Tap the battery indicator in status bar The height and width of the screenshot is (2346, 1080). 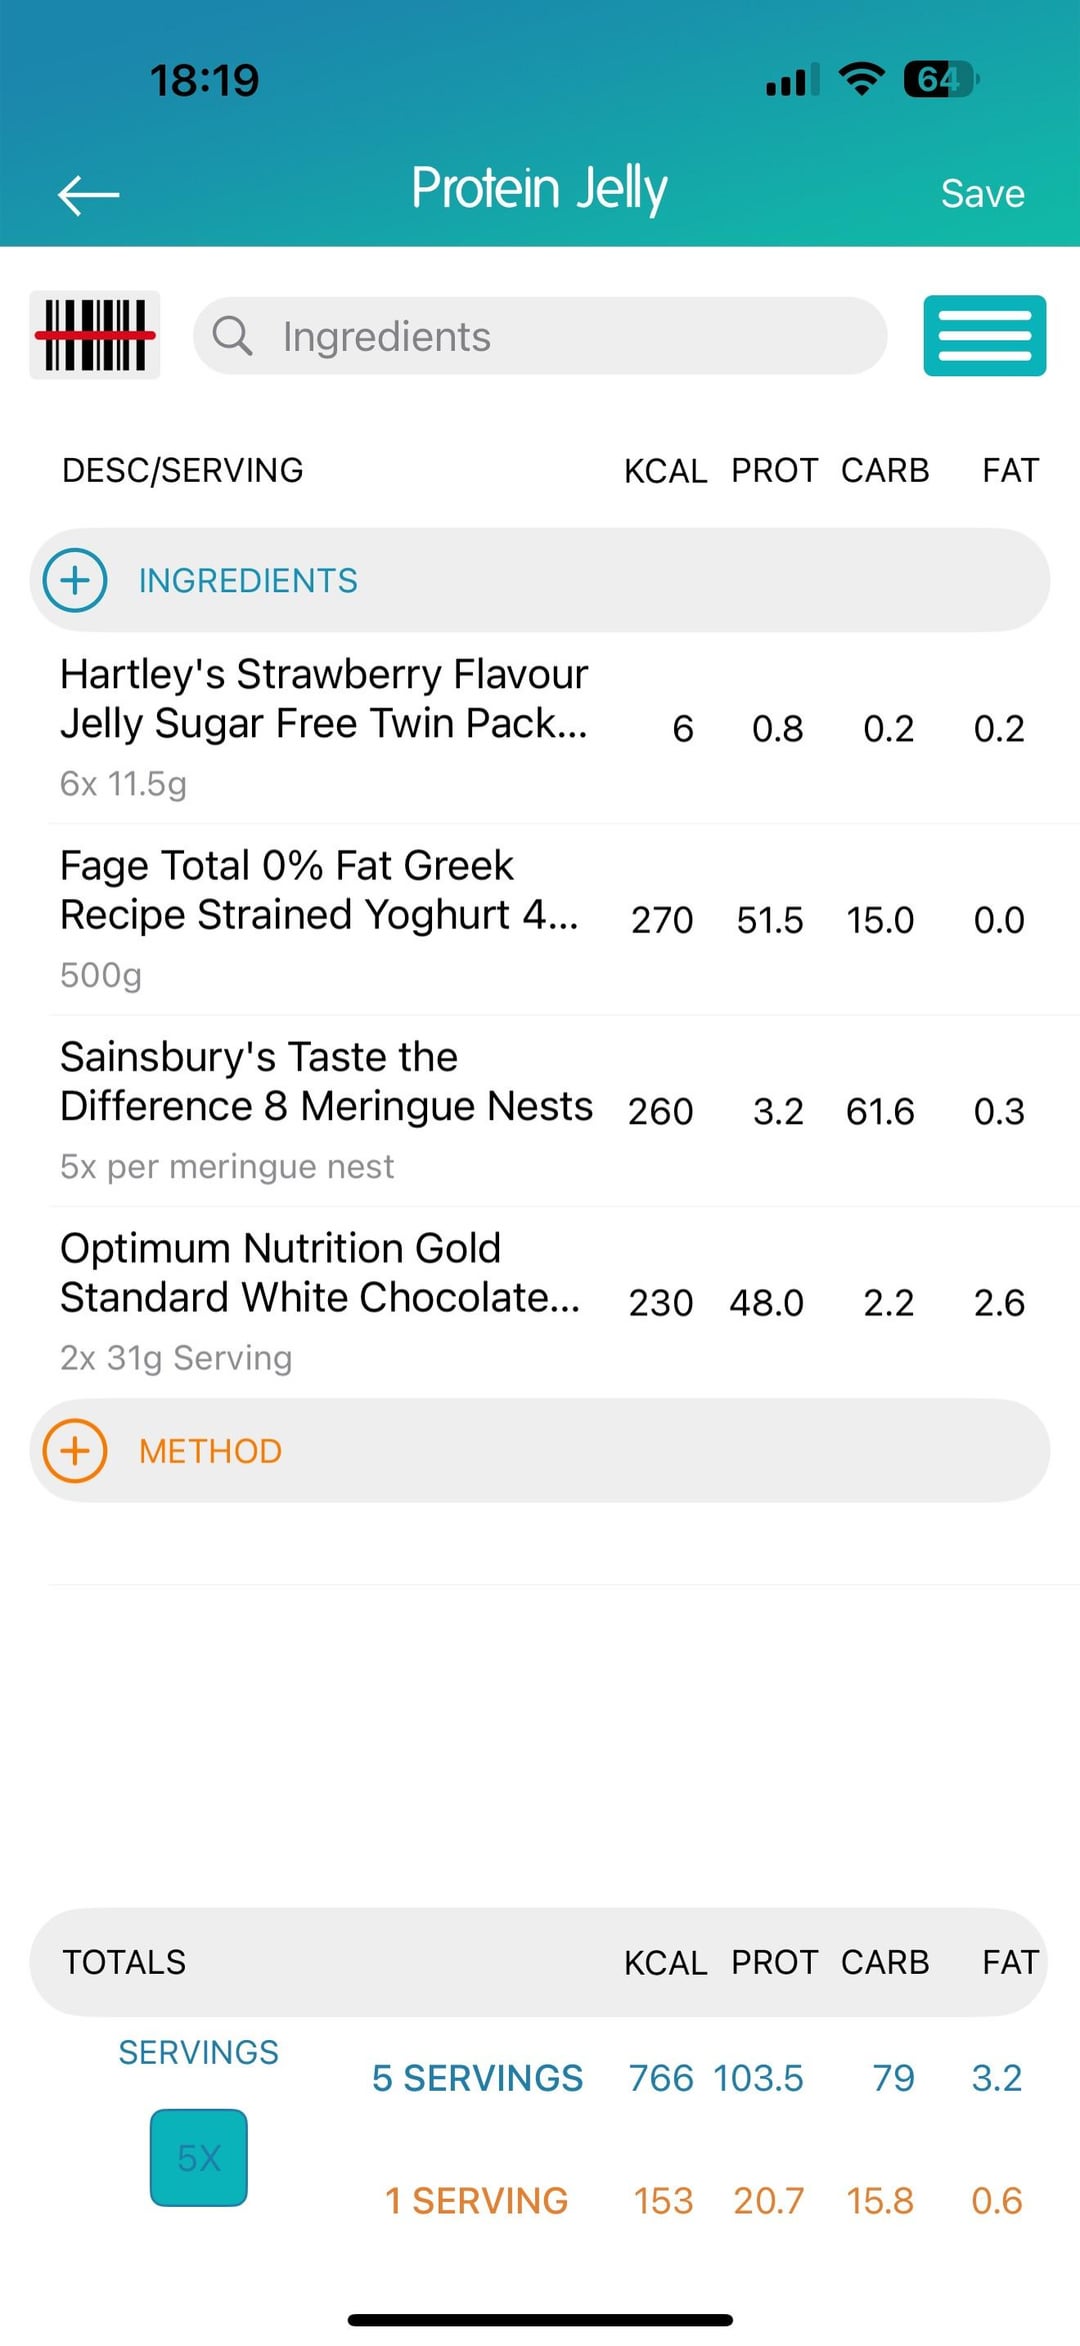point(940,79)
